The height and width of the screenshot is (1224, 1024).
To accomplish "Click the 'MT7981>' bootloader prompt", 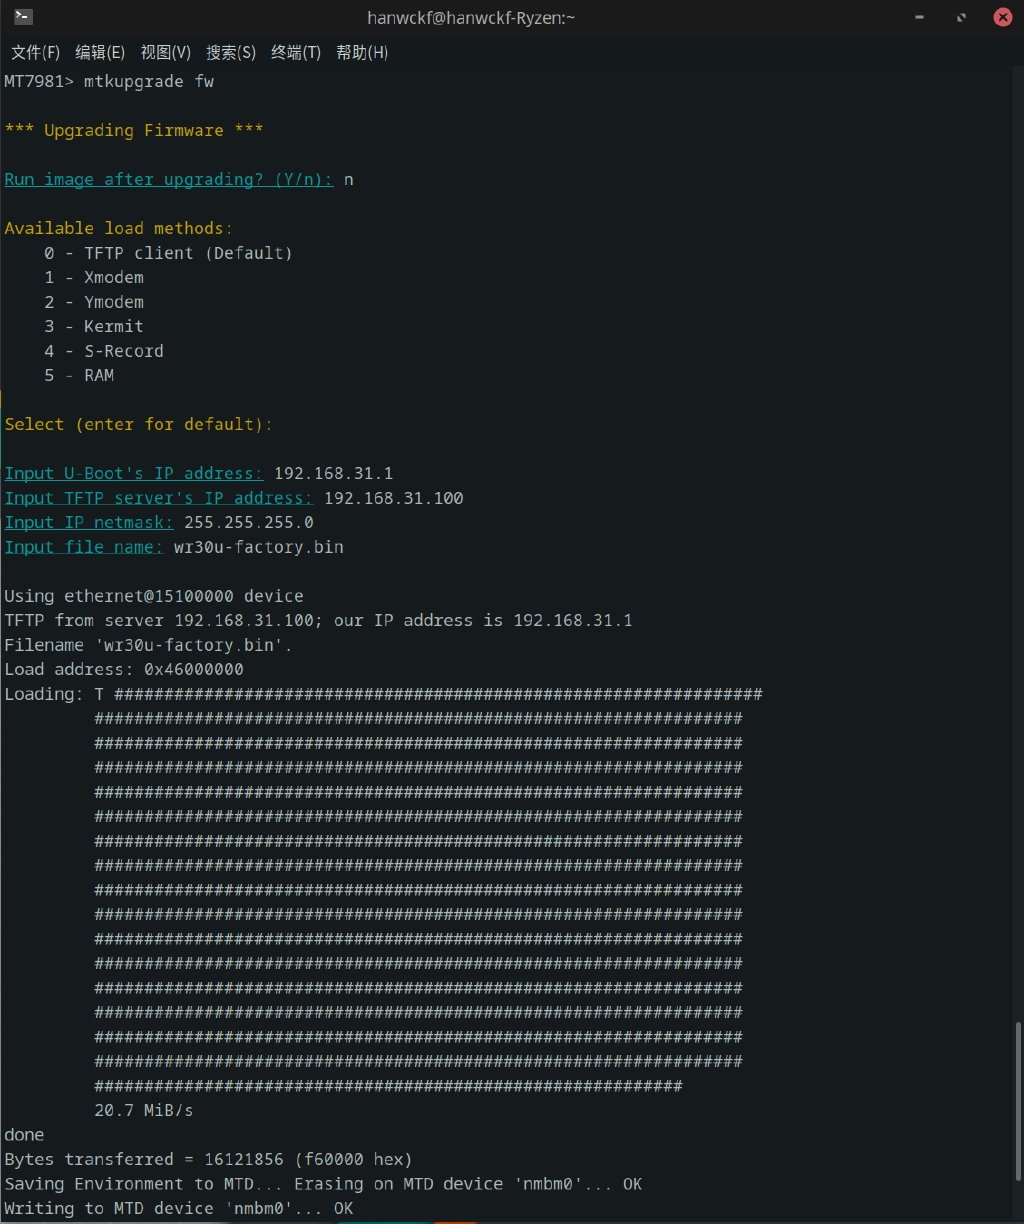I will [37, 81].
